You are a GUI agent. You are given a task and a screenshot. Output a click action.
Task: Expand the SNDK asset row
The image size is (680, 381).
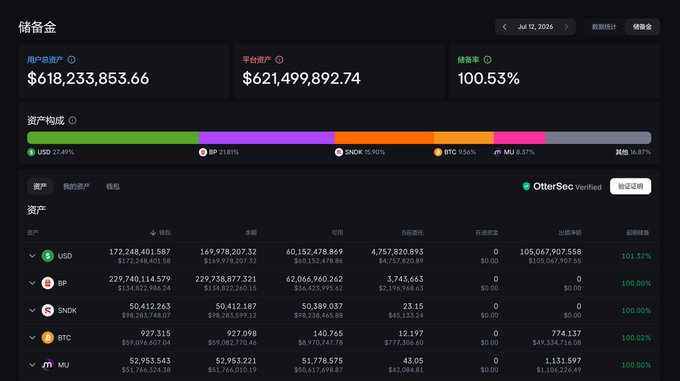point(32,310)
